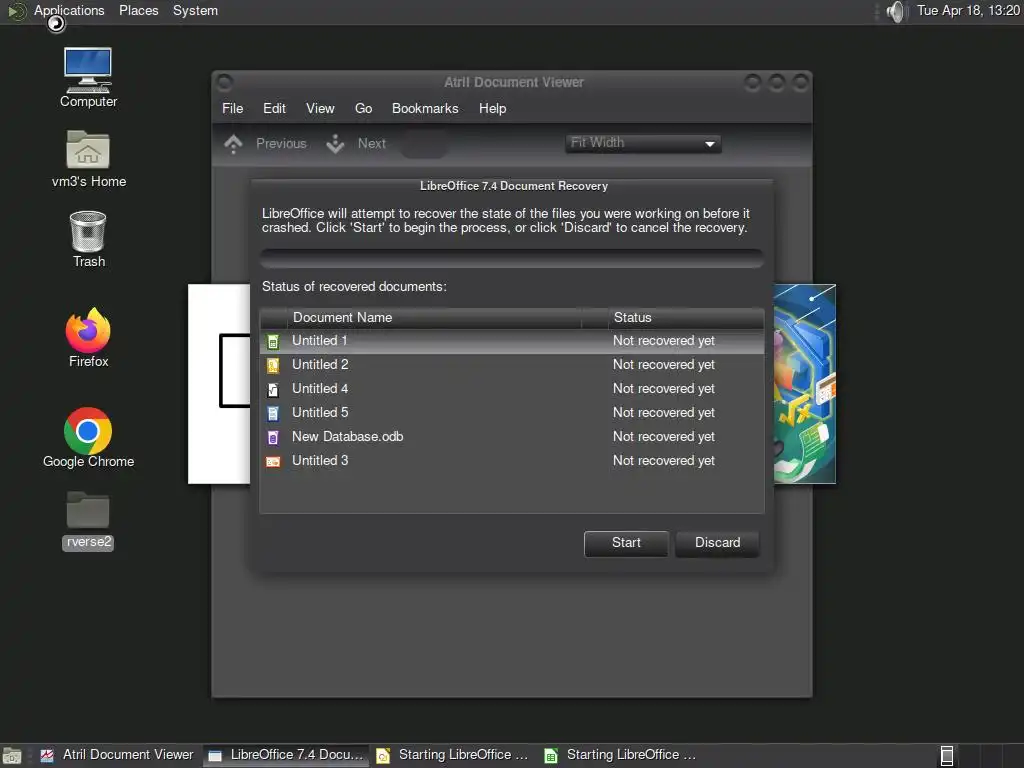
Task: Select the rverse2 folder on desktop
Action: [88, 520]
